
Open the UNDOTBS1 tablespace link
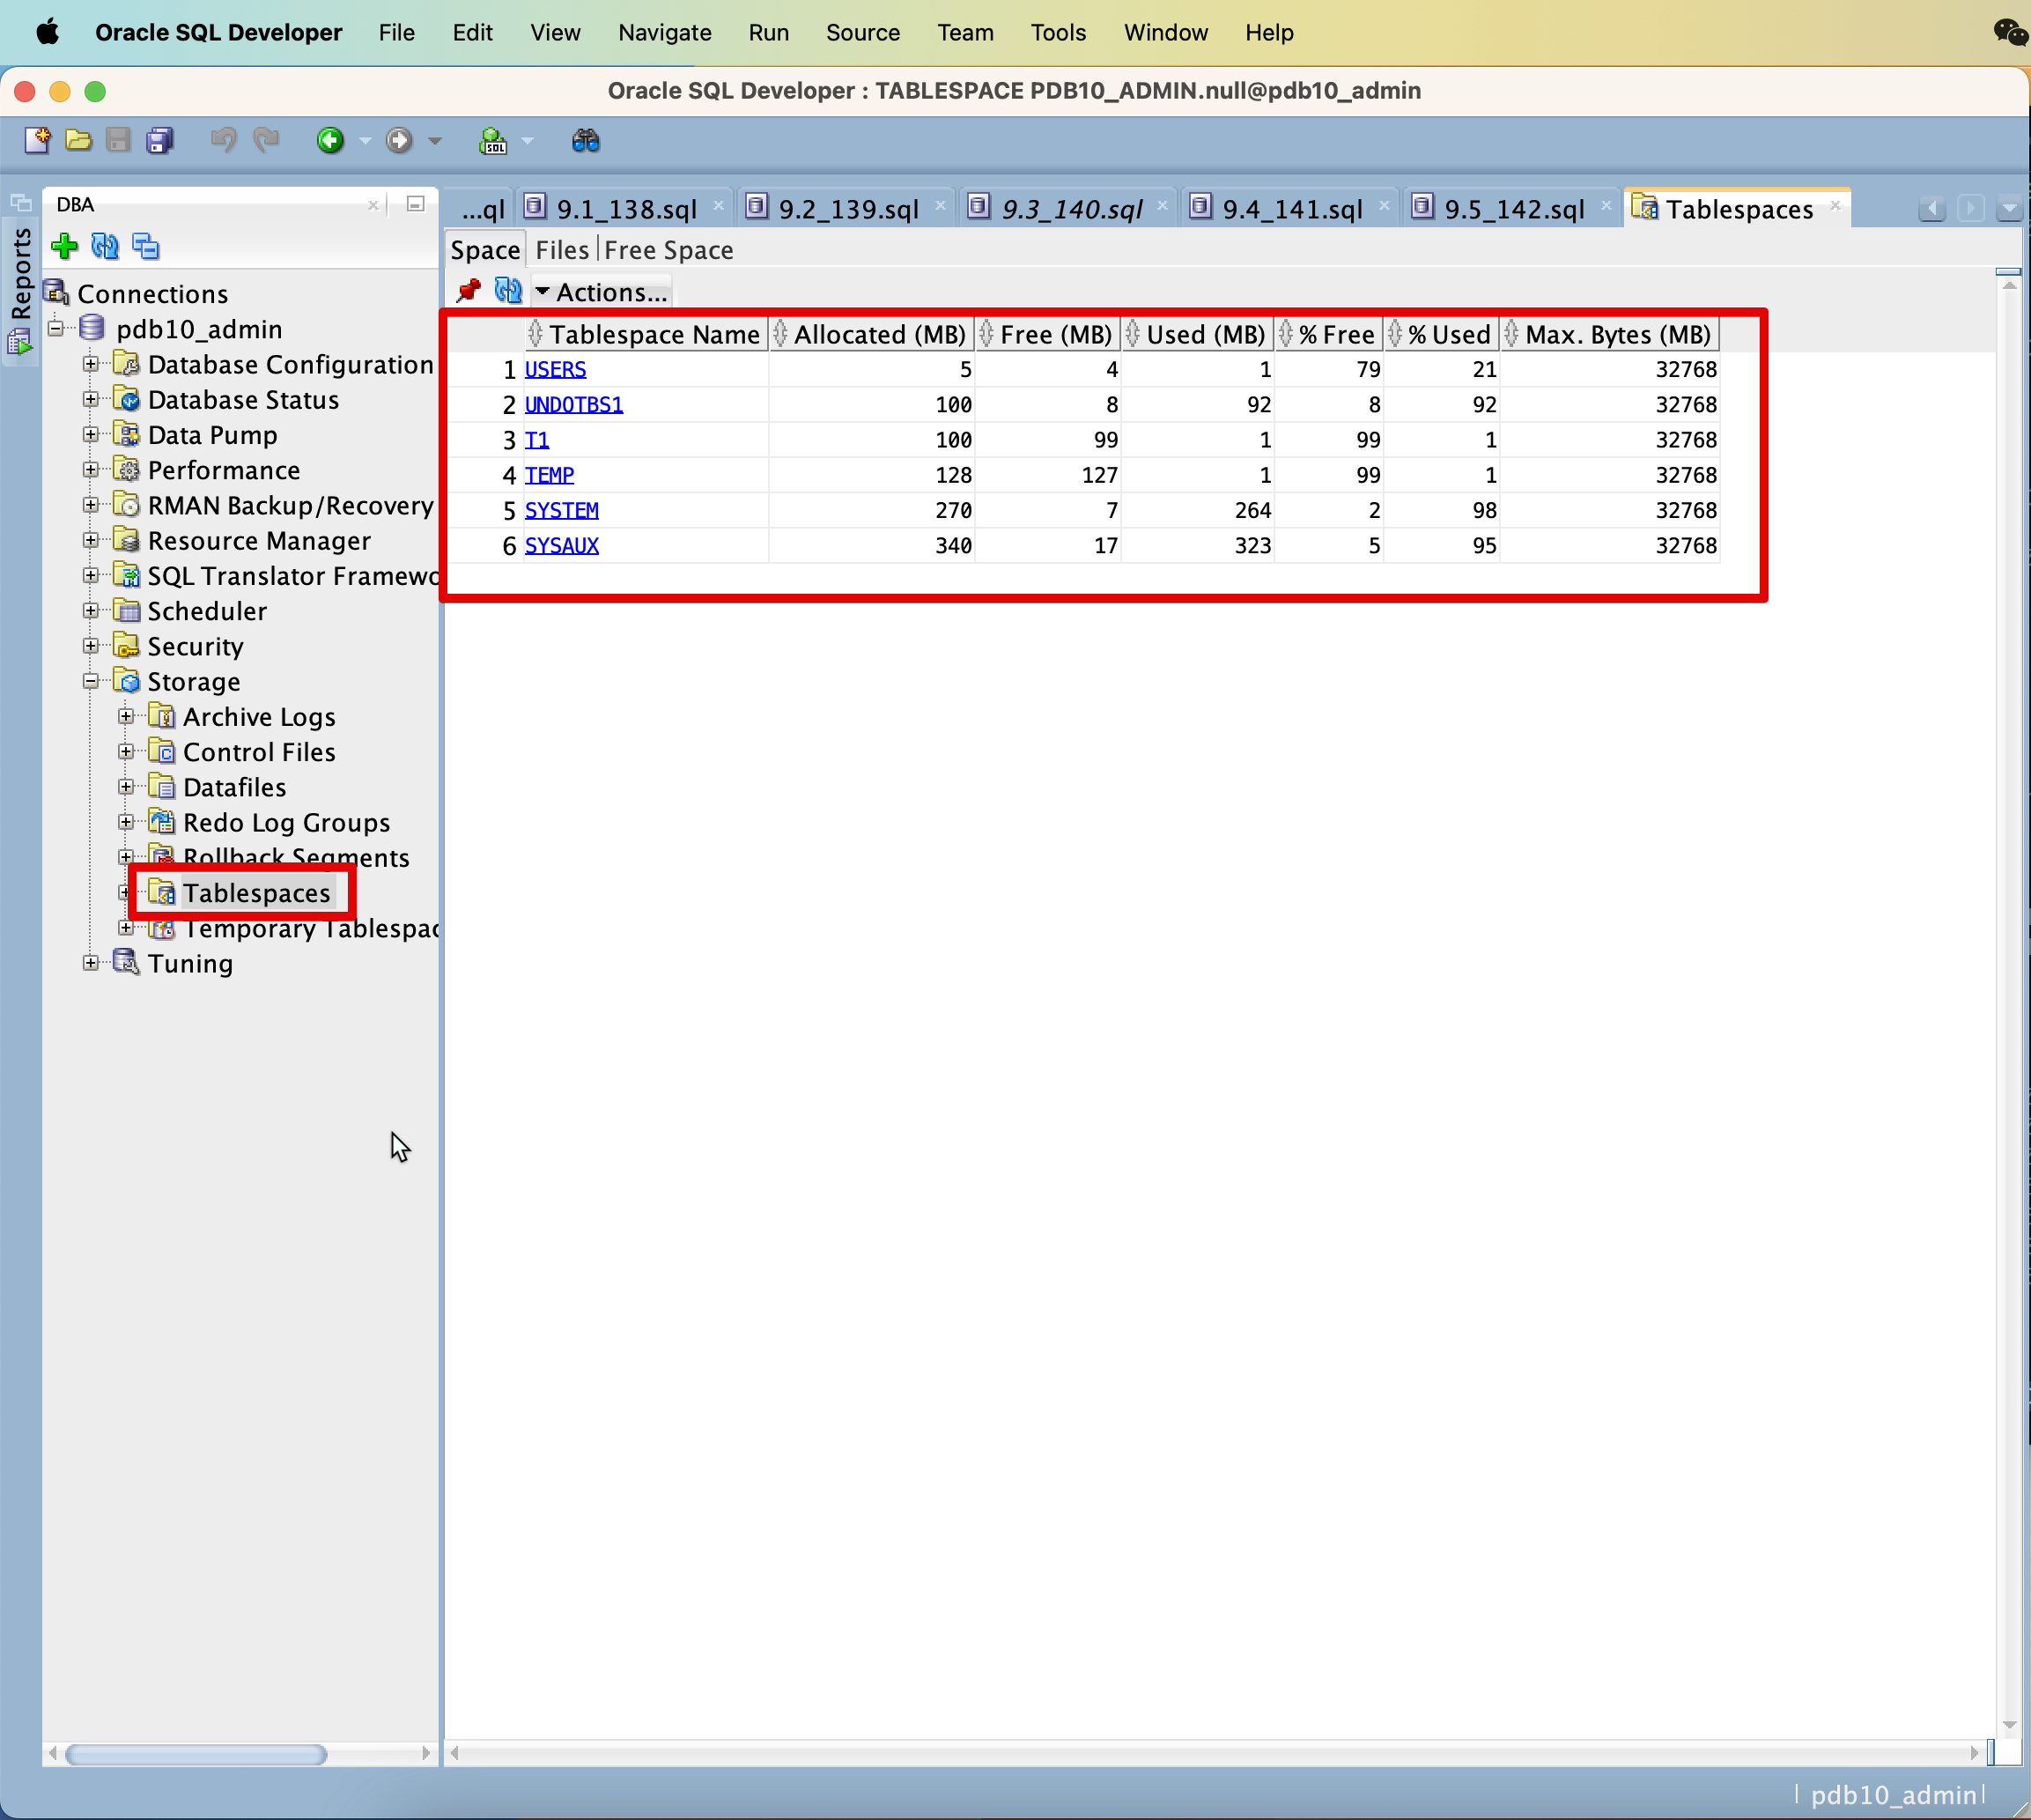pyautogui.click(x=574, y=404)
